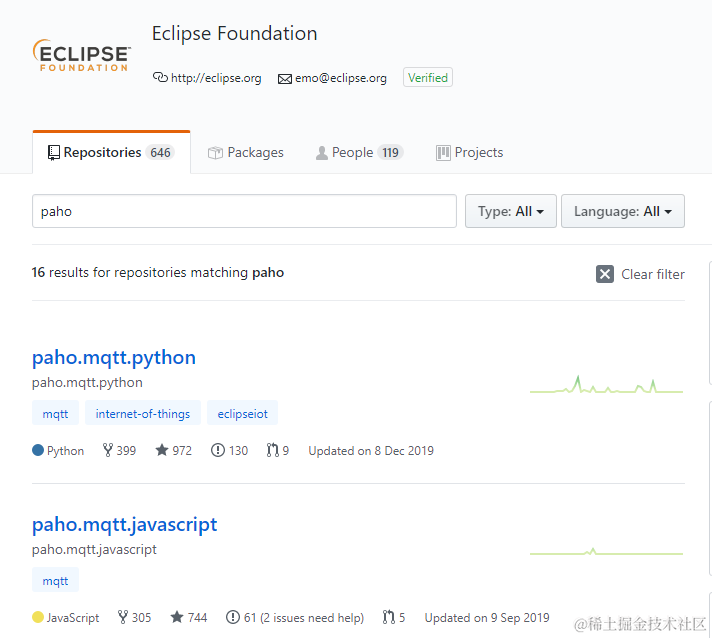This screenshot has height=638, width=712.
Task: Click the Eclipse Foundation logo
Action: pos(82,55)
